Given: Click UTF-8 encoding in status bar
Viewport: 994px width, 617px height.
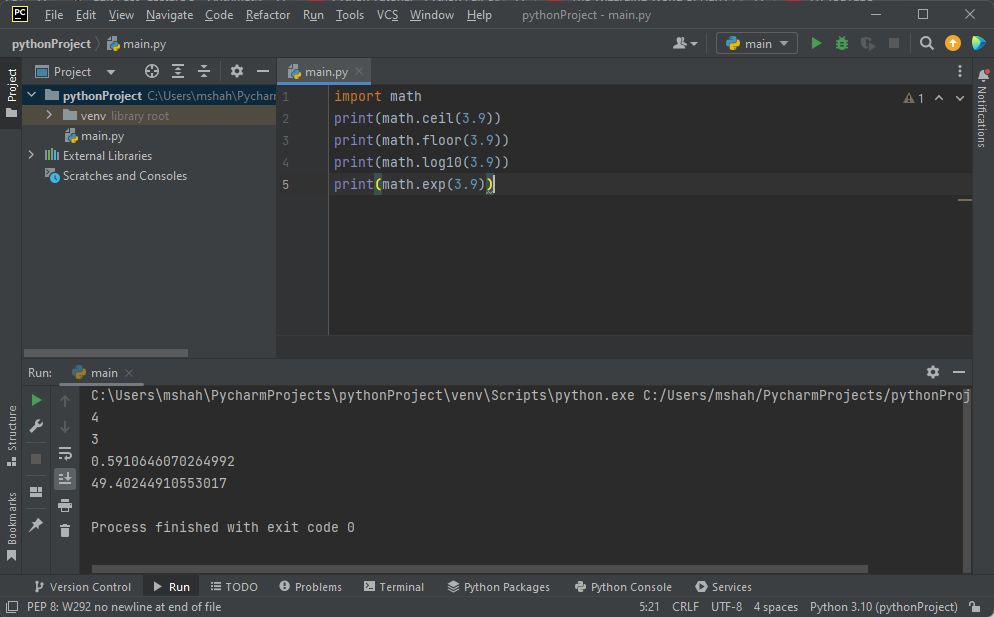Looking at the screenshot, I should tap(726, 607).
